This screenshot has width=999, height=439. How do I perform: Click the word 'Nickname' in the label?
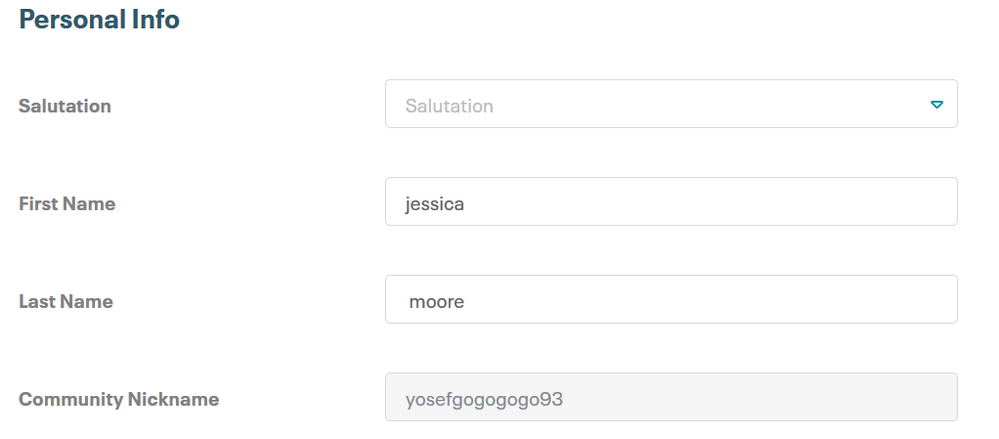[x=173, y=399]
